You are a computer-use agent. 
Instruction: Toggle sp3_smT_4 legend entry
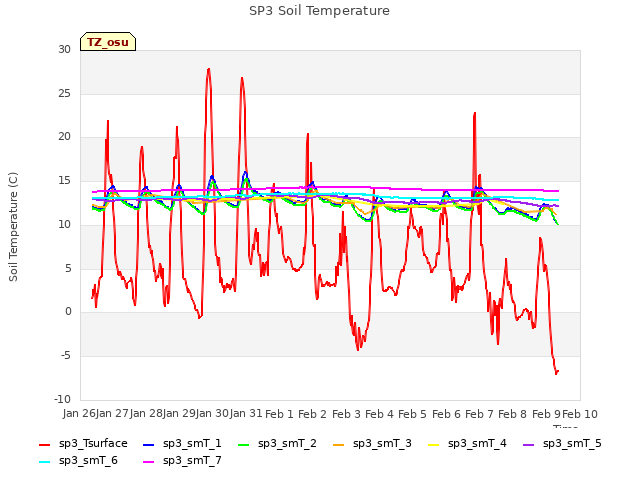coord(467,444)
